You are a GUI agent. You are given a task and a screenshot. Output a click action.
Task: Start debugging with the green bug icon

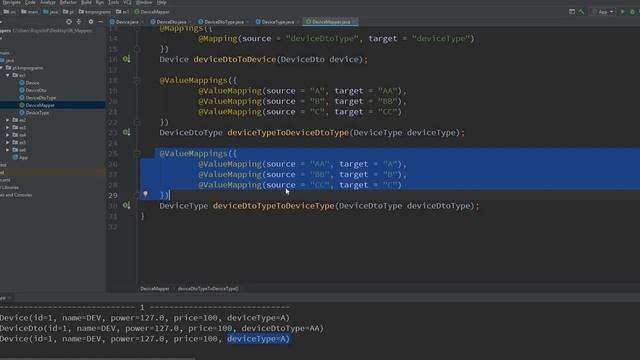pyautogui.click(x=632, y=12)
